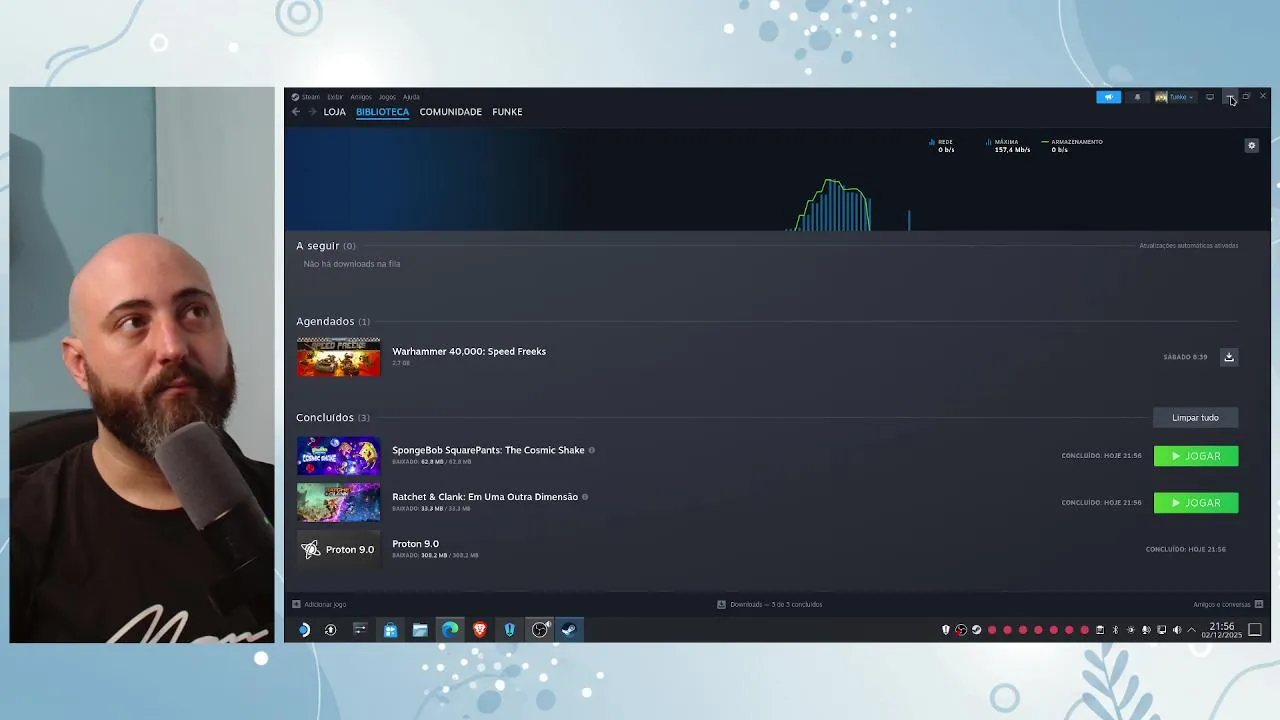Click the SÁBADO 8:39 scheduled time
1280x720 pixels.
coord(1185,357)
